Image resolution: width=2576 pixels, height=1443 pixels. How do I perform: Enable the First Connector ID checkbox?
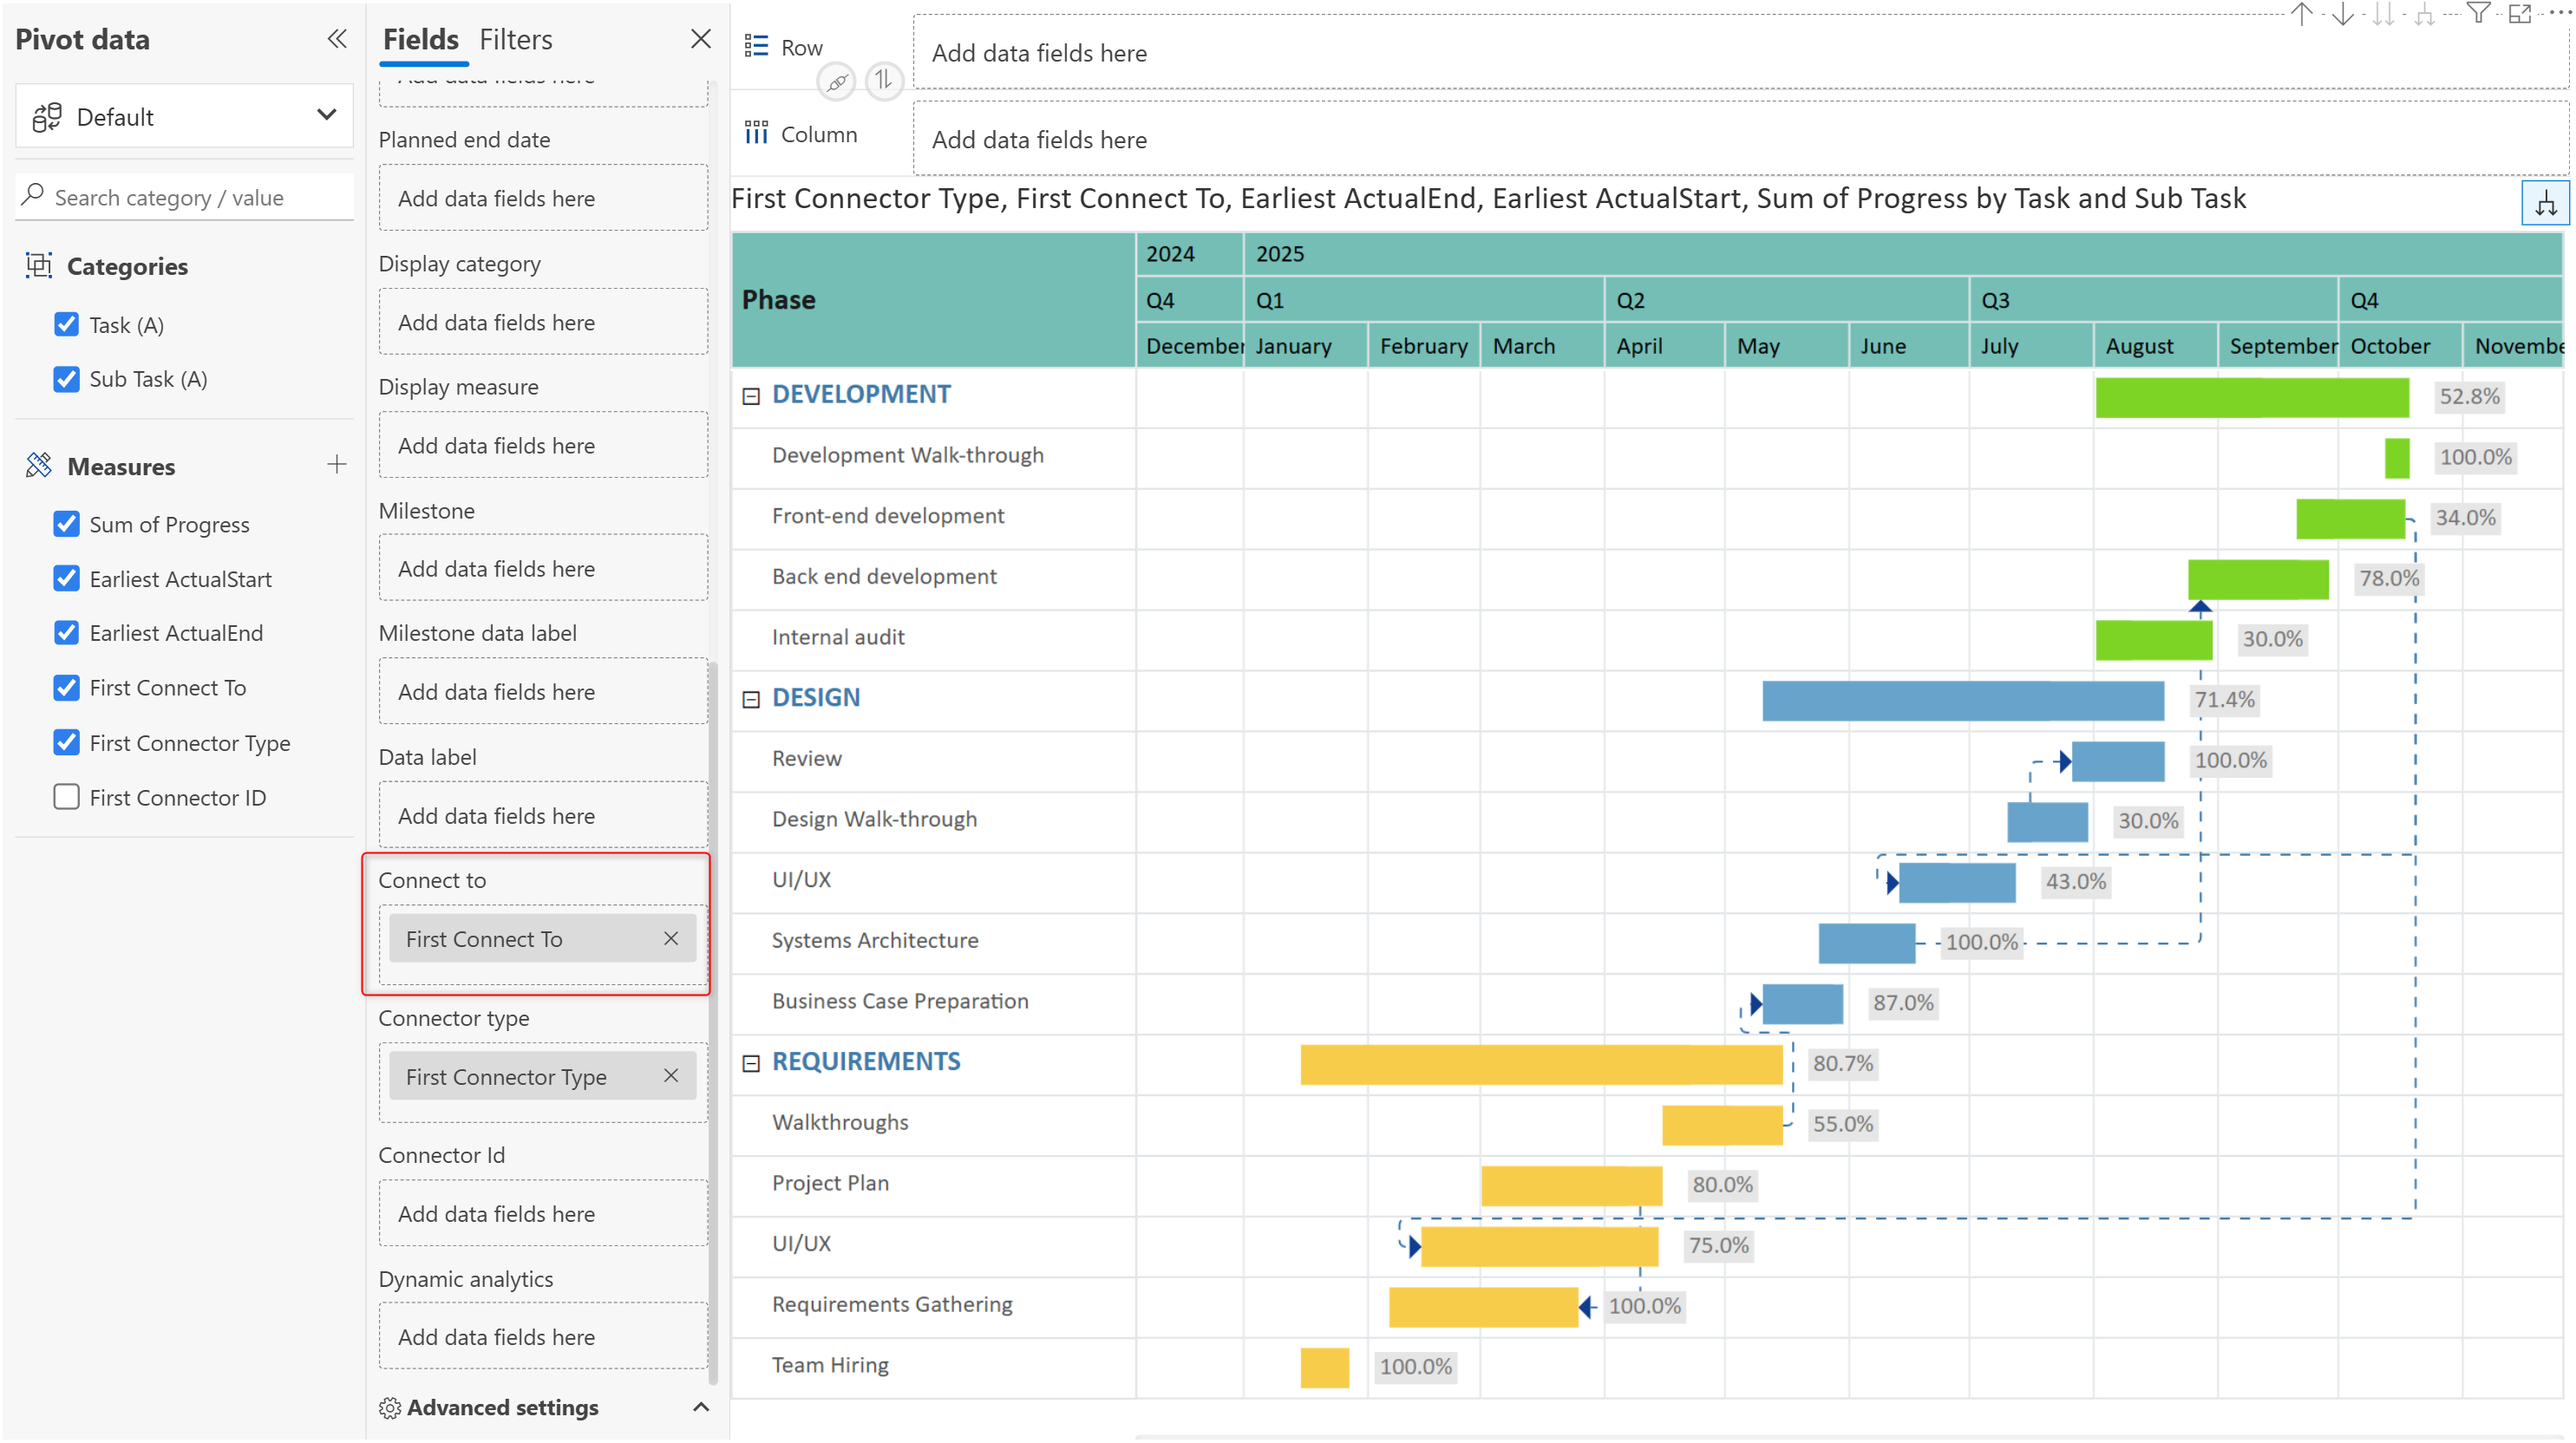tap(66, 797)
